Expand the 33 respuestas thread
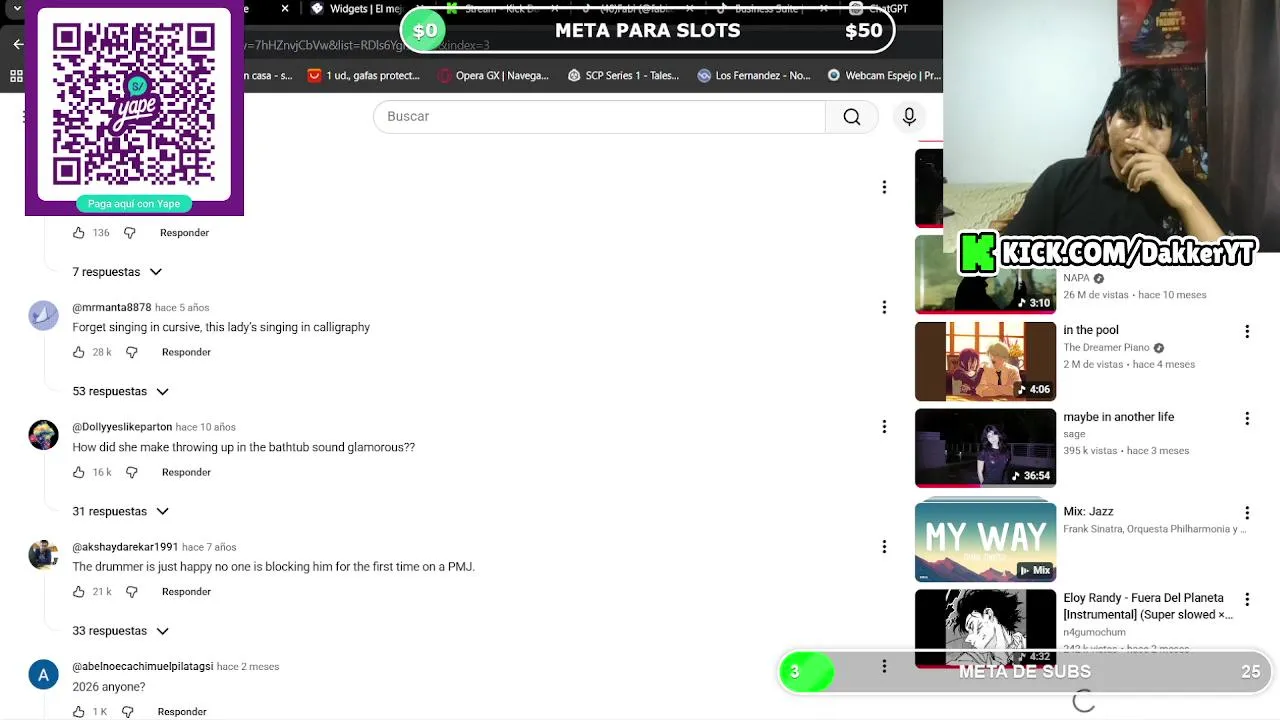Screen dimensions: 1280x720 120,631
